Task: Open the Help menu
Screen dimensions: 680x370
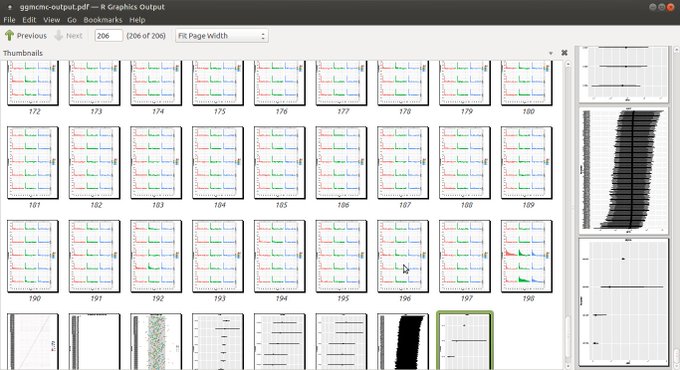Action: coord(137,20)
